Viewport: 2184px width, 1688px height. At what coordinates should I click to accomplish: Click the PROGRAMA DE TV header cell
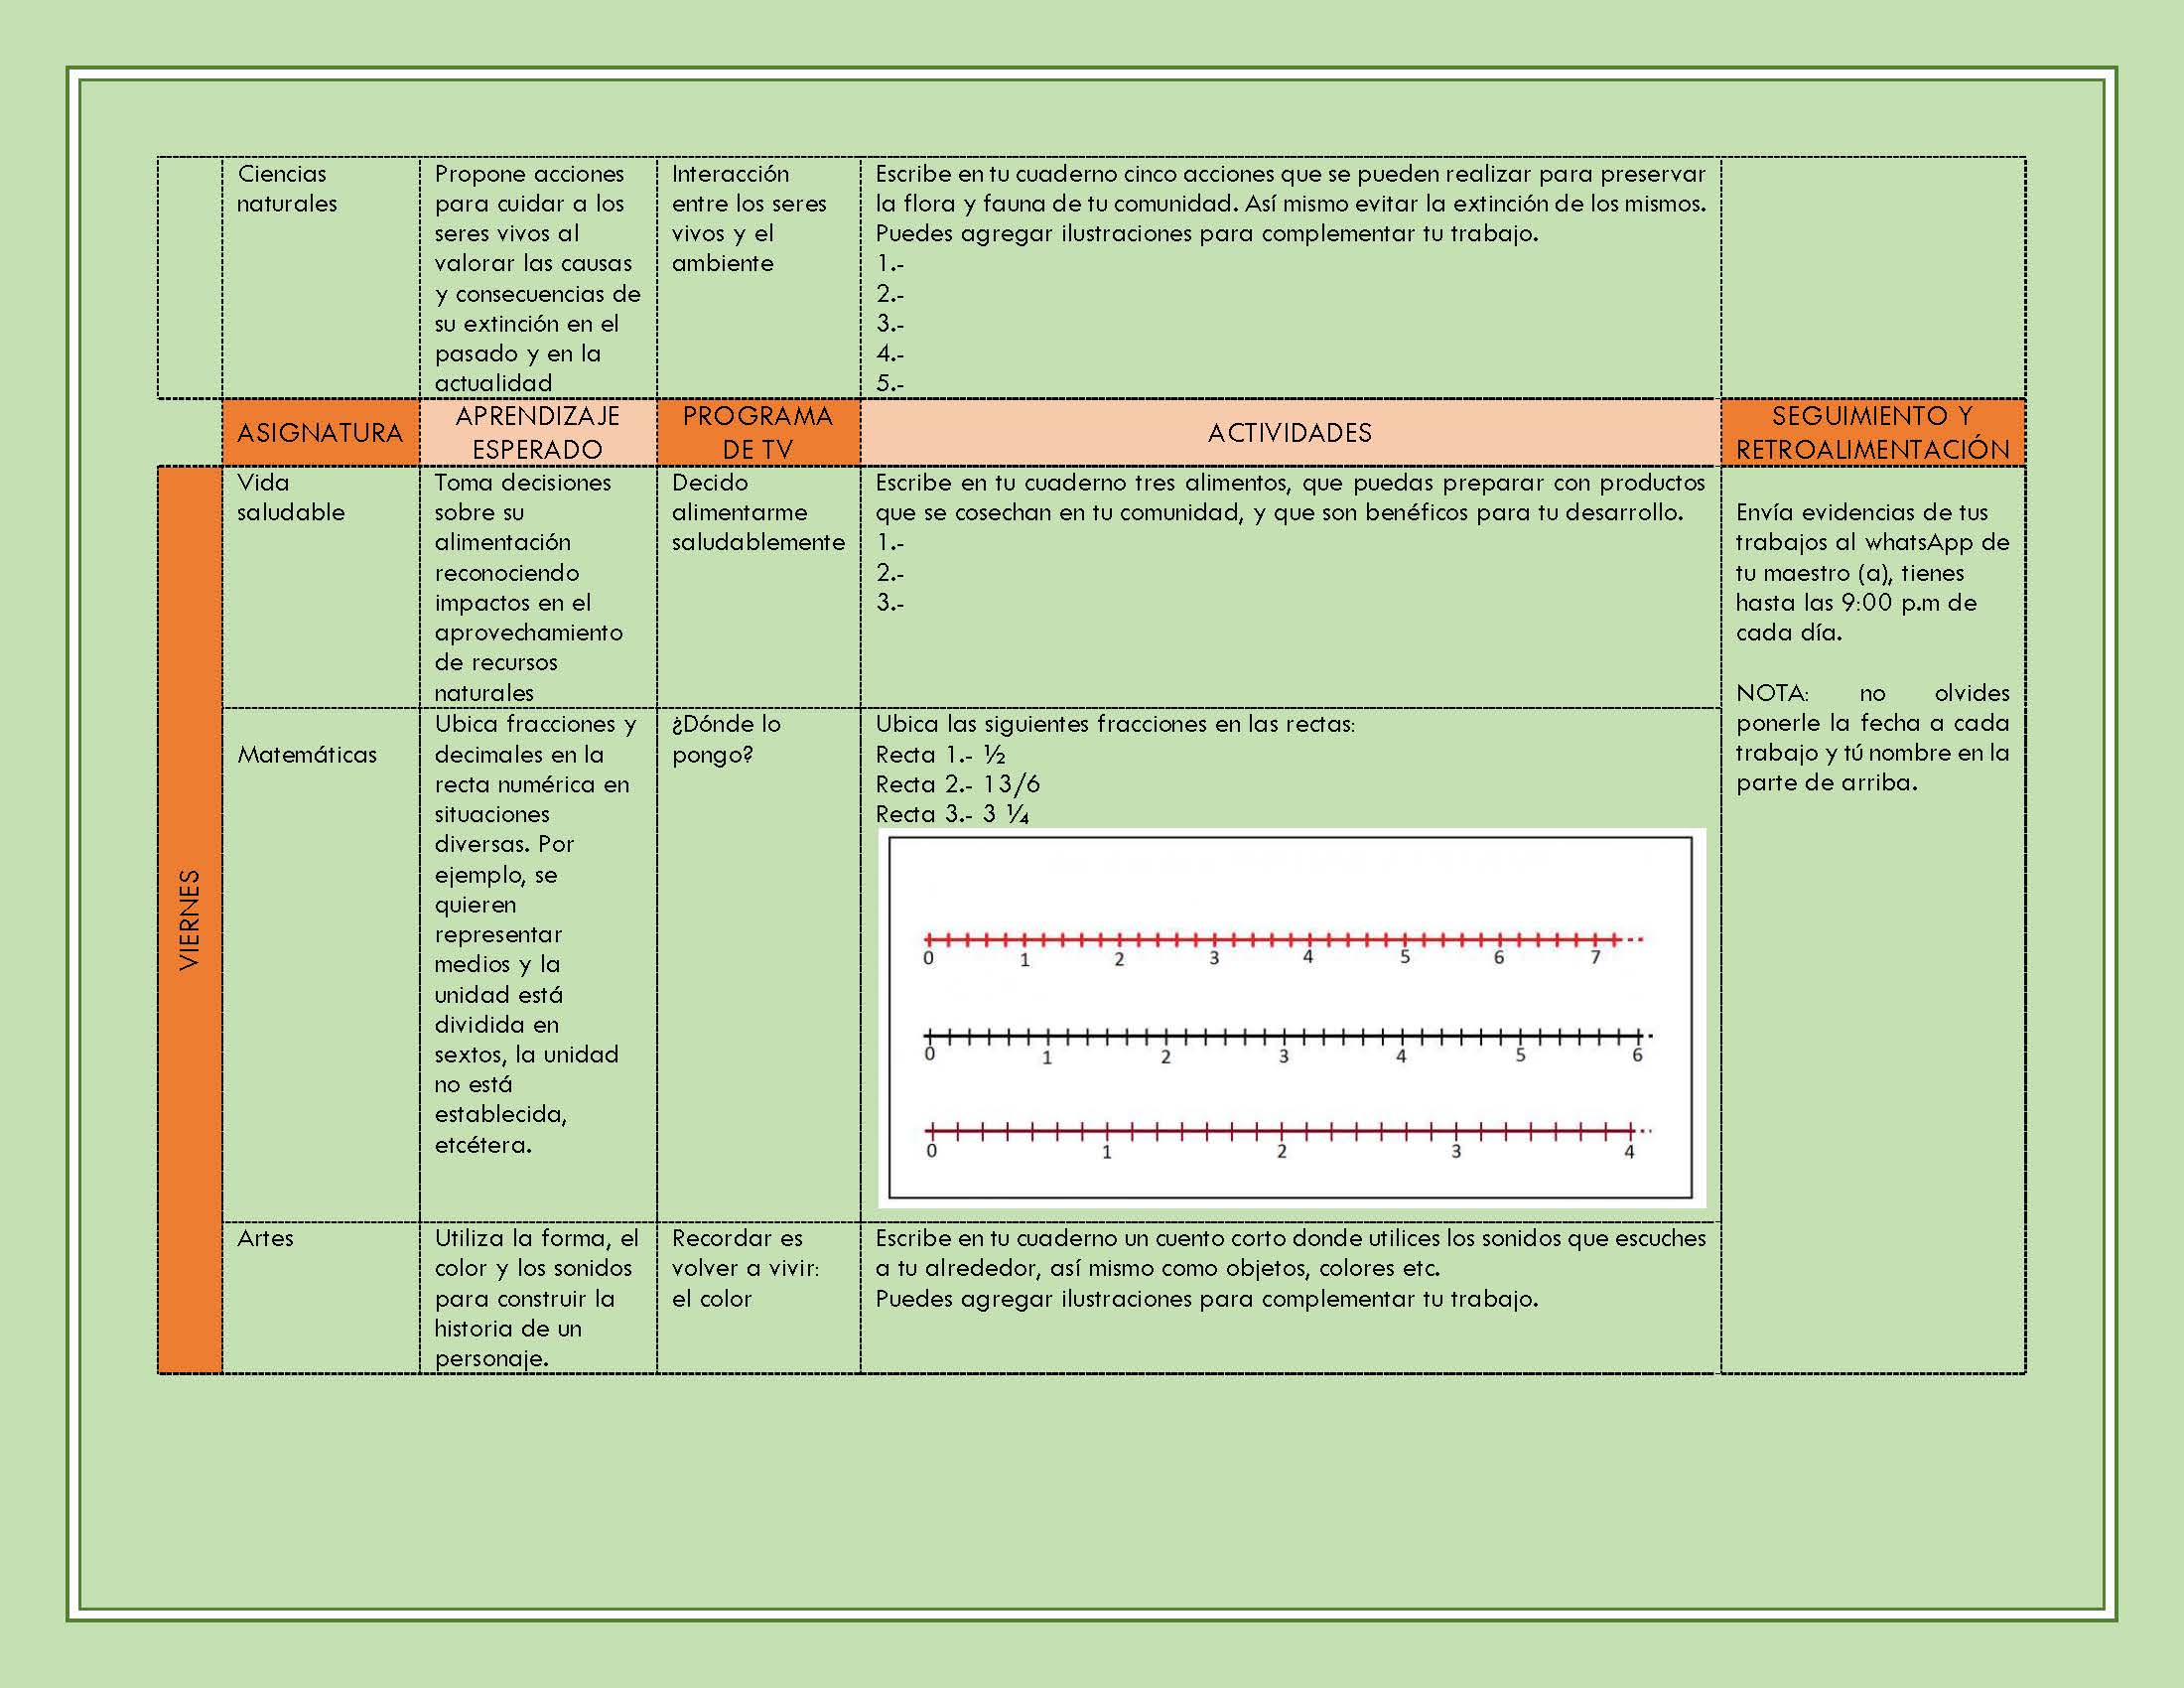coord(758,433)
